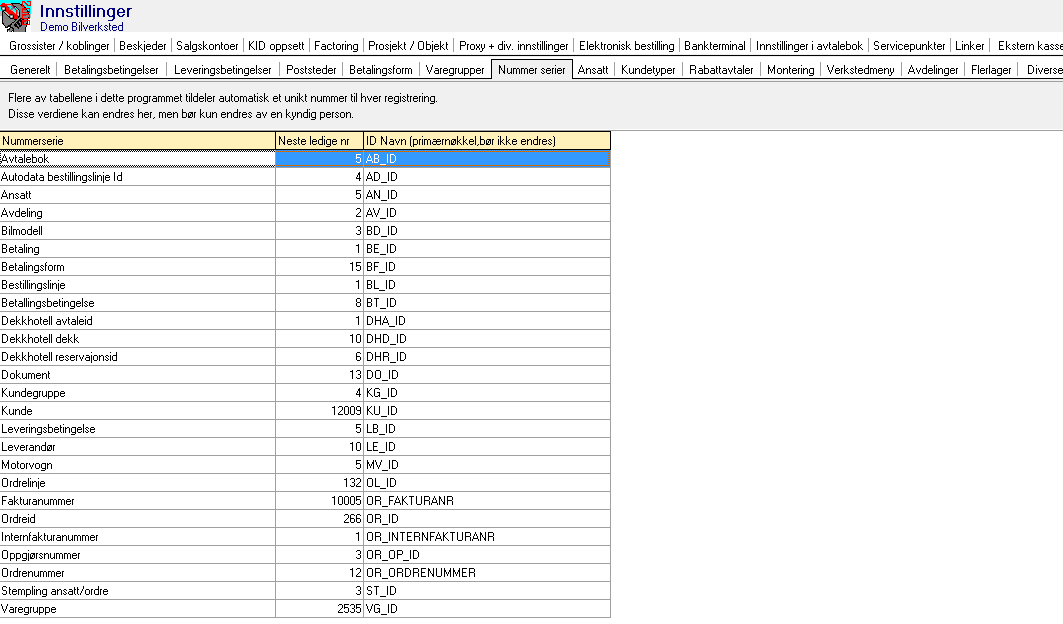Edit Kunde next number 12009
Viewport: 1063px width, 624px height.
(x=319, y=410)
